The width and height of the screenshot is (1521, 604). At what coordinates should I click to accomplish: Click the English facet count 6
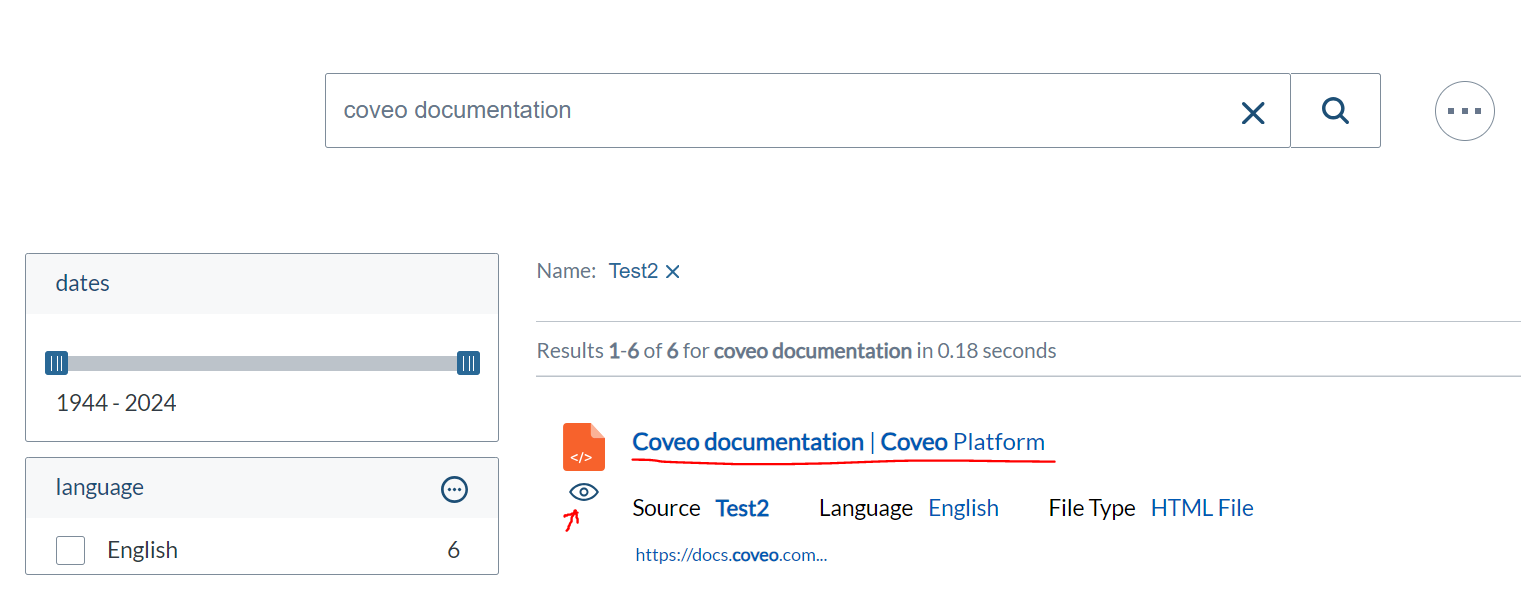coord(454,550)
